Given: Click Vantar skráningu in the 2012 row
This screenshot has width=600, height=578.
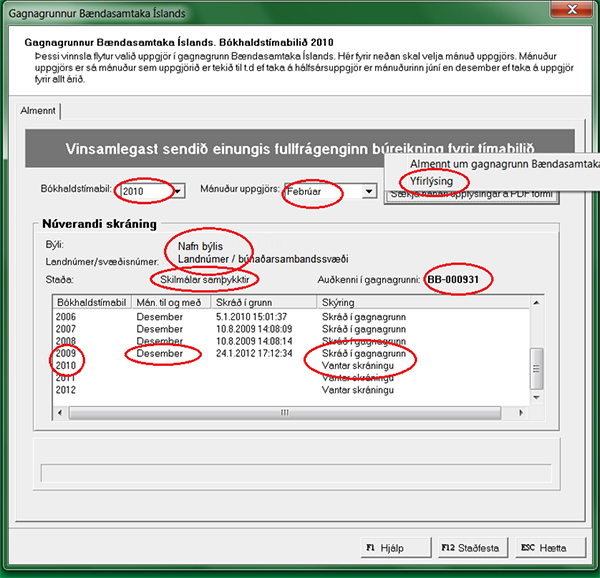Looking at the screenshot, I should click(x=358, y=390).
